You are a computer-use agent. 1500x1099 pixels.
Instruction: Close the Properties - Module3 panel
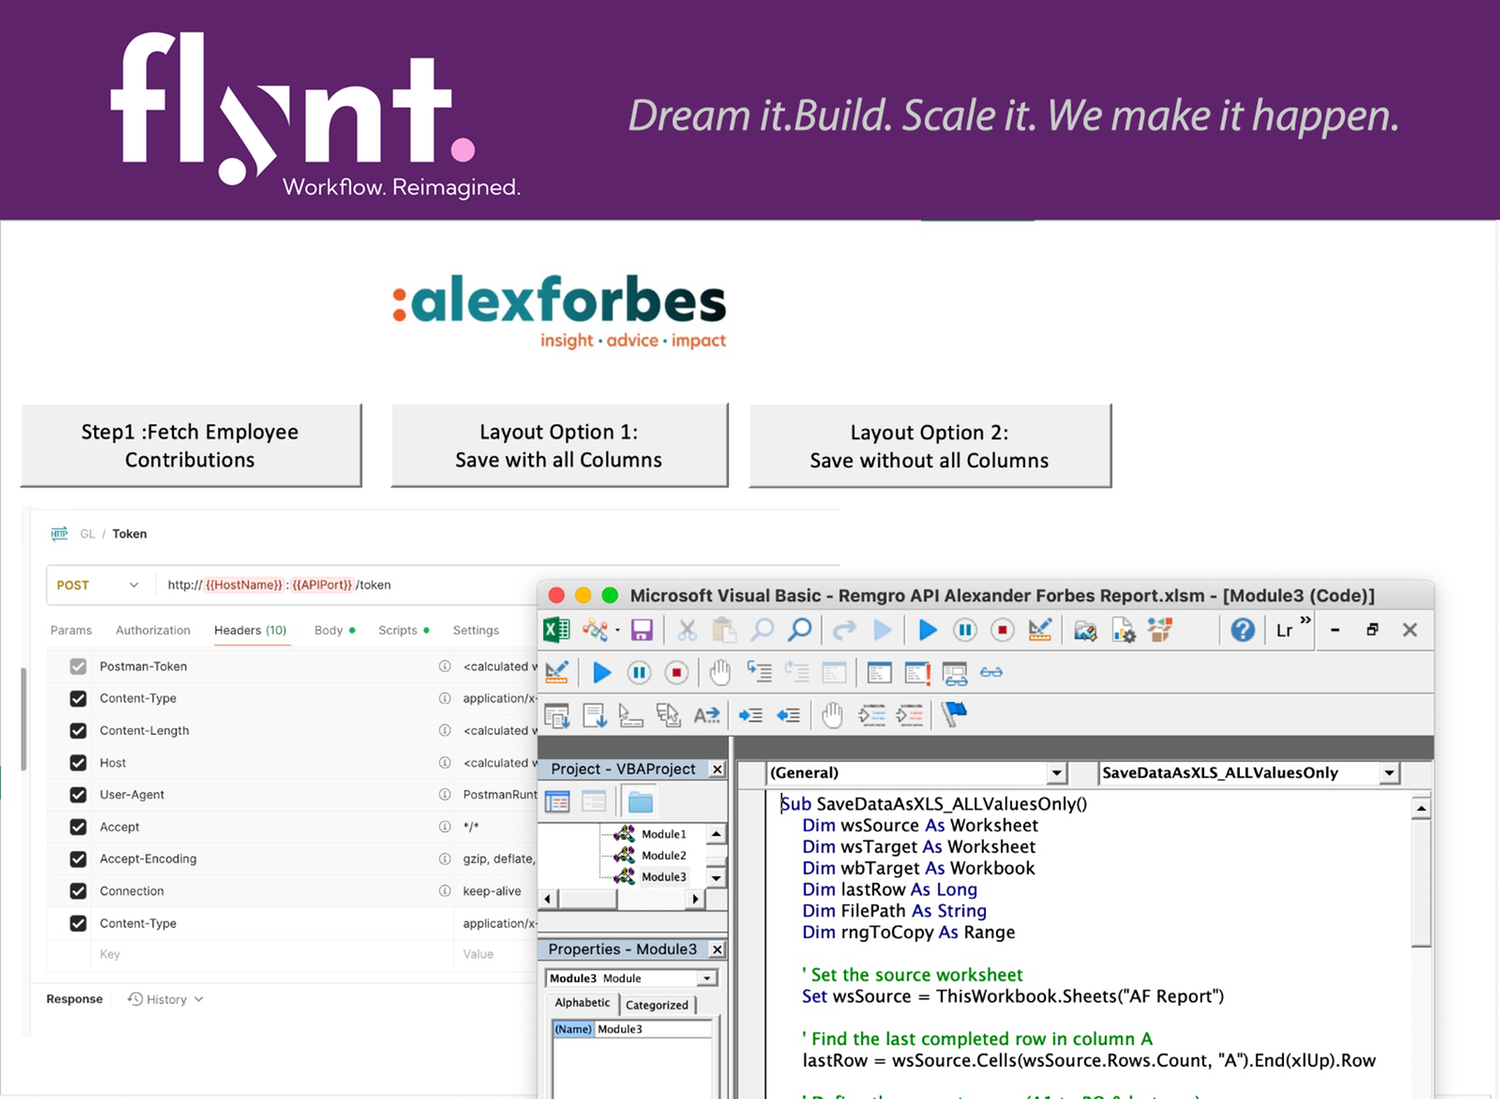click(x=717, y=949)
